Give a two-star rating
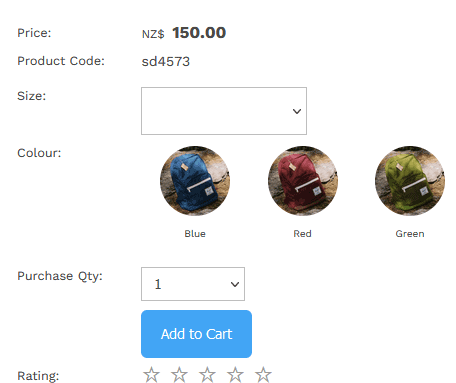Viewport: 456px width, 383px height. click(179, 374)
